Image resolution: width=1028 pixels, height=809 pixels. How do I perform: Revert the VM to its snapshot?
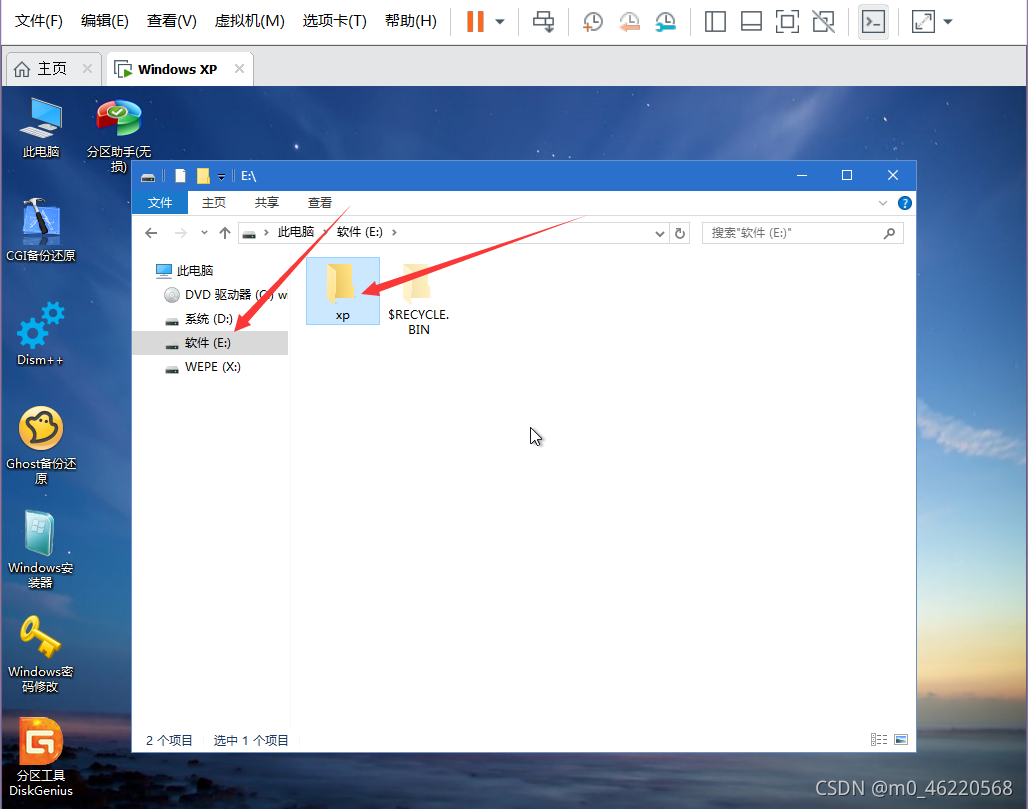tap(629, 21)
